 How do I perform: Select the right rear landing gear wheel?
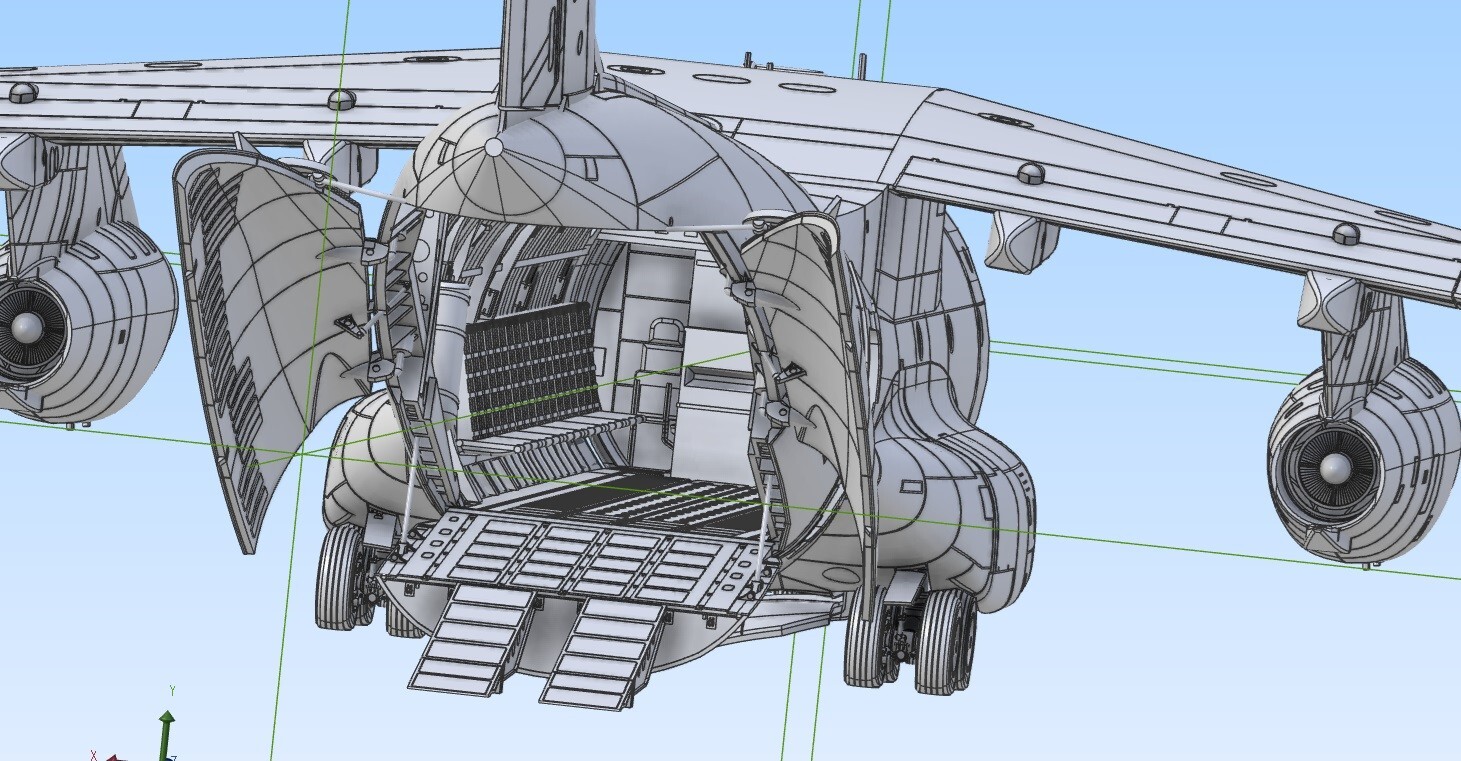(x=945, y=640)
